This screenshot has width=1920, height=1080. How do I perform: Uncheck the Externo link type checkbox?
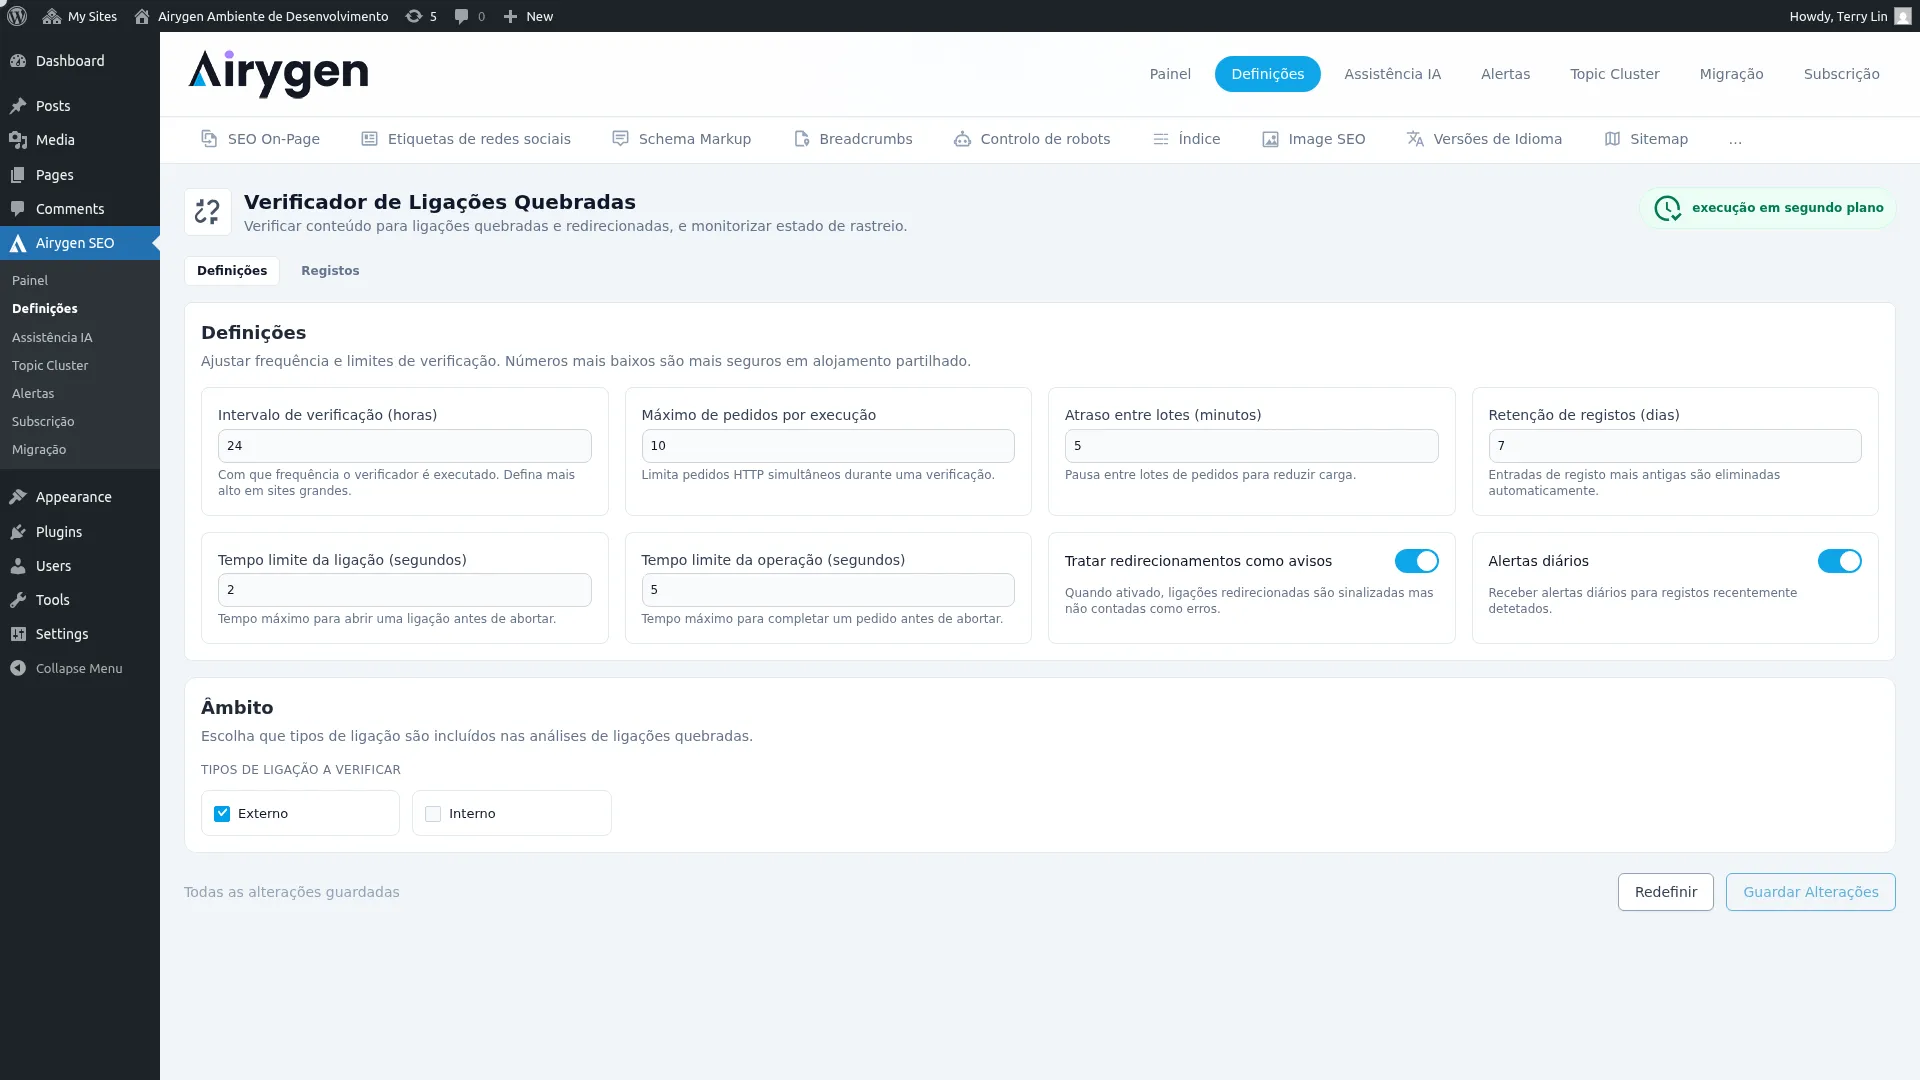(222, 814)
